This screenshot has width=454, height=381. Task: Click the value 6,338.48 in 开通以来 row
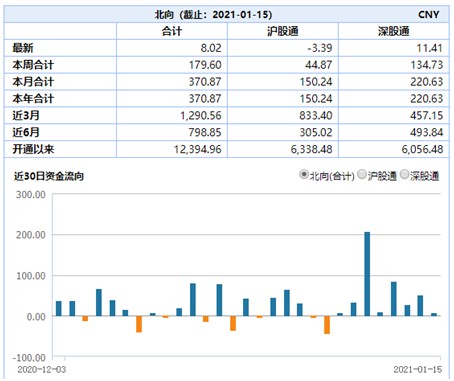[312, 149]
